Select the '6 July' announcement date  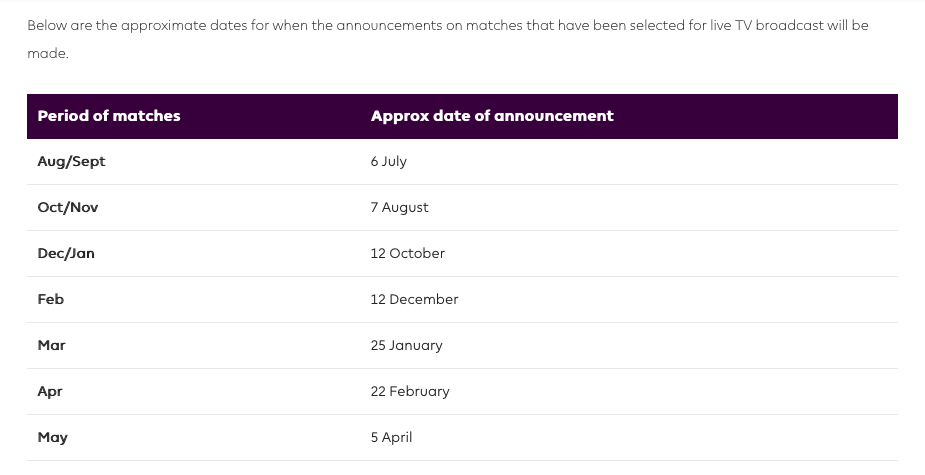(x=388, y=161)
